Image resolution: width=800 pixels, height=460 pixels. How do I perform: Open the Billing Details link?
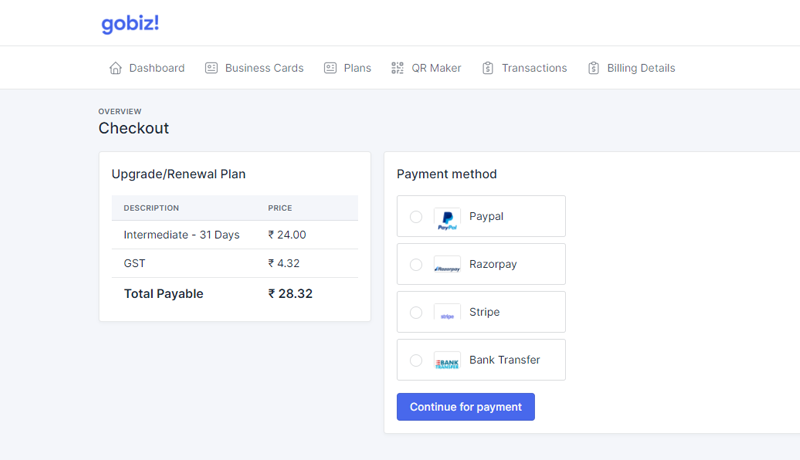[x=641, y=68]
